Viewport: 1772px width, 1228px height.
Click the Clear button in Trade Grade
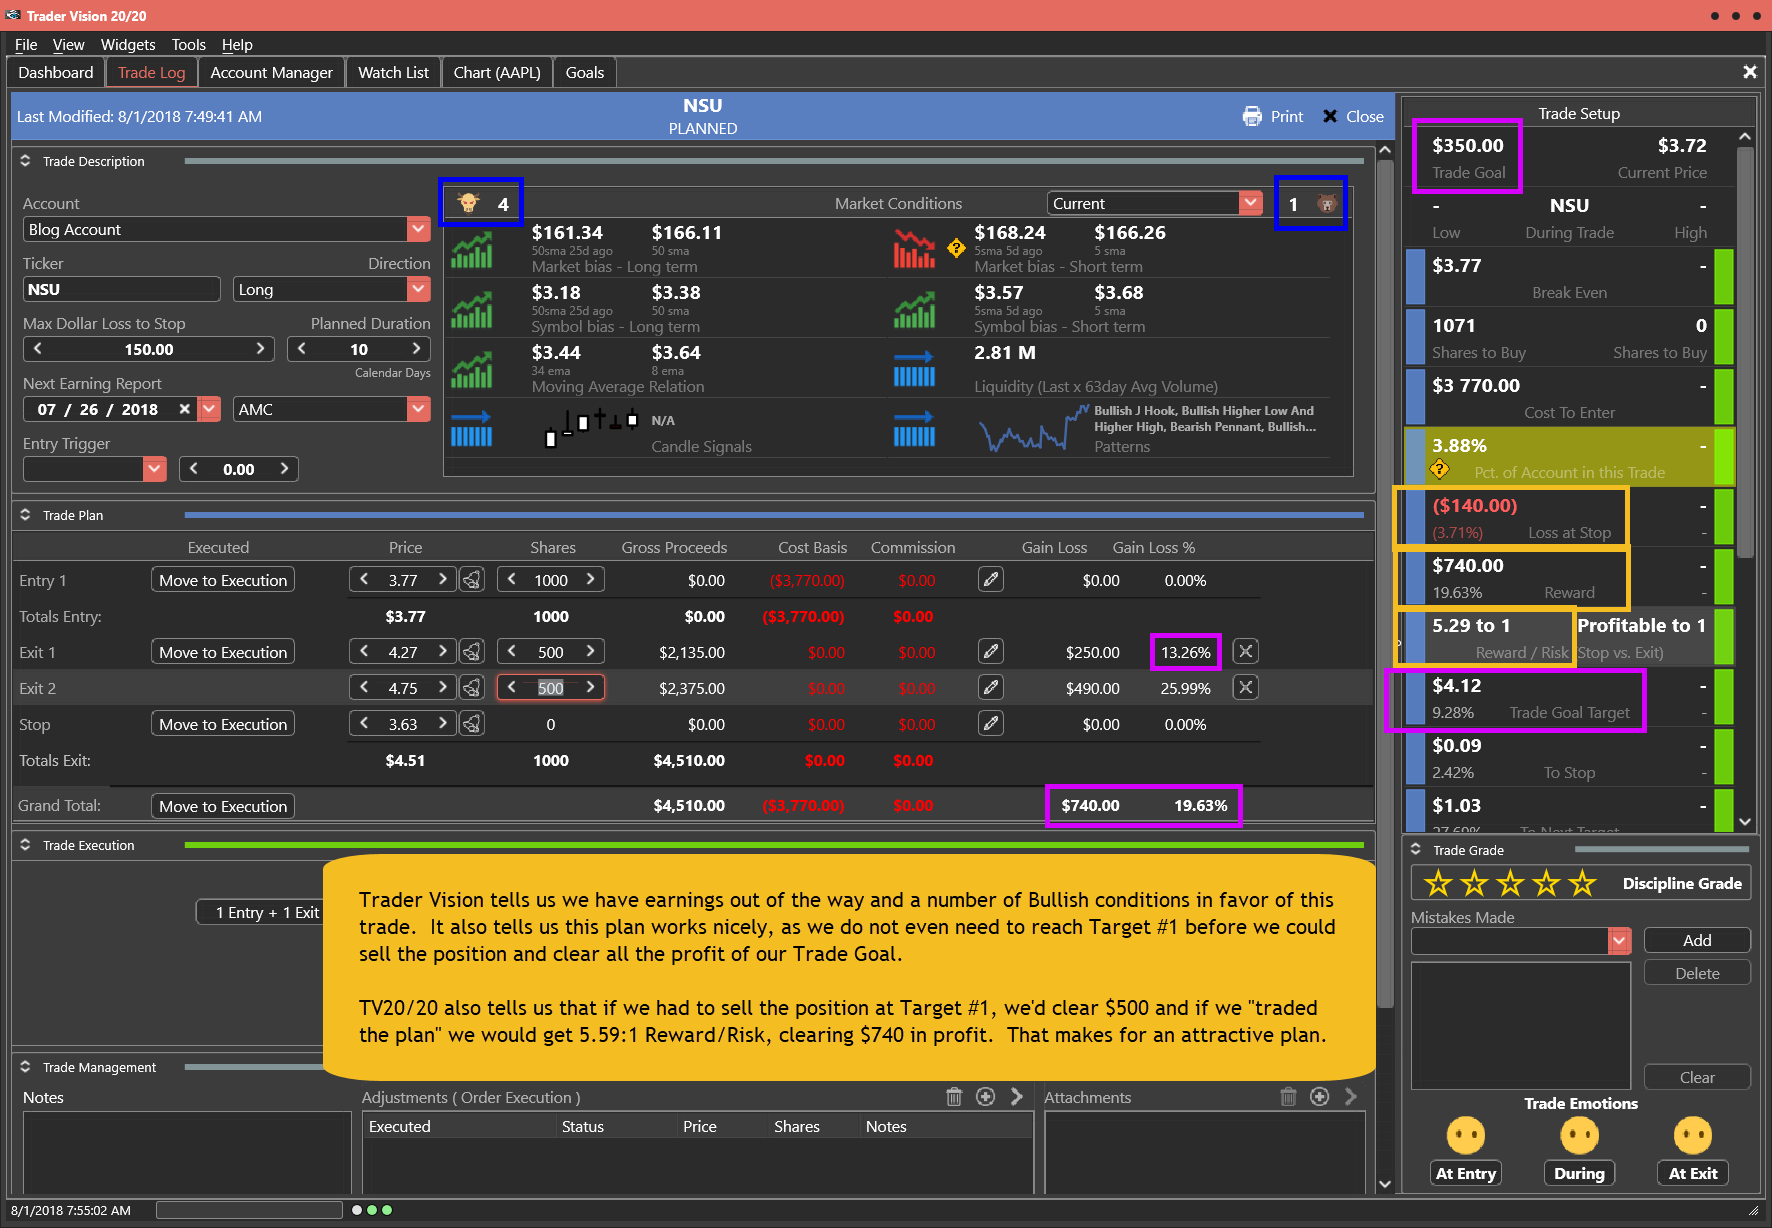click(1697, 1077)
